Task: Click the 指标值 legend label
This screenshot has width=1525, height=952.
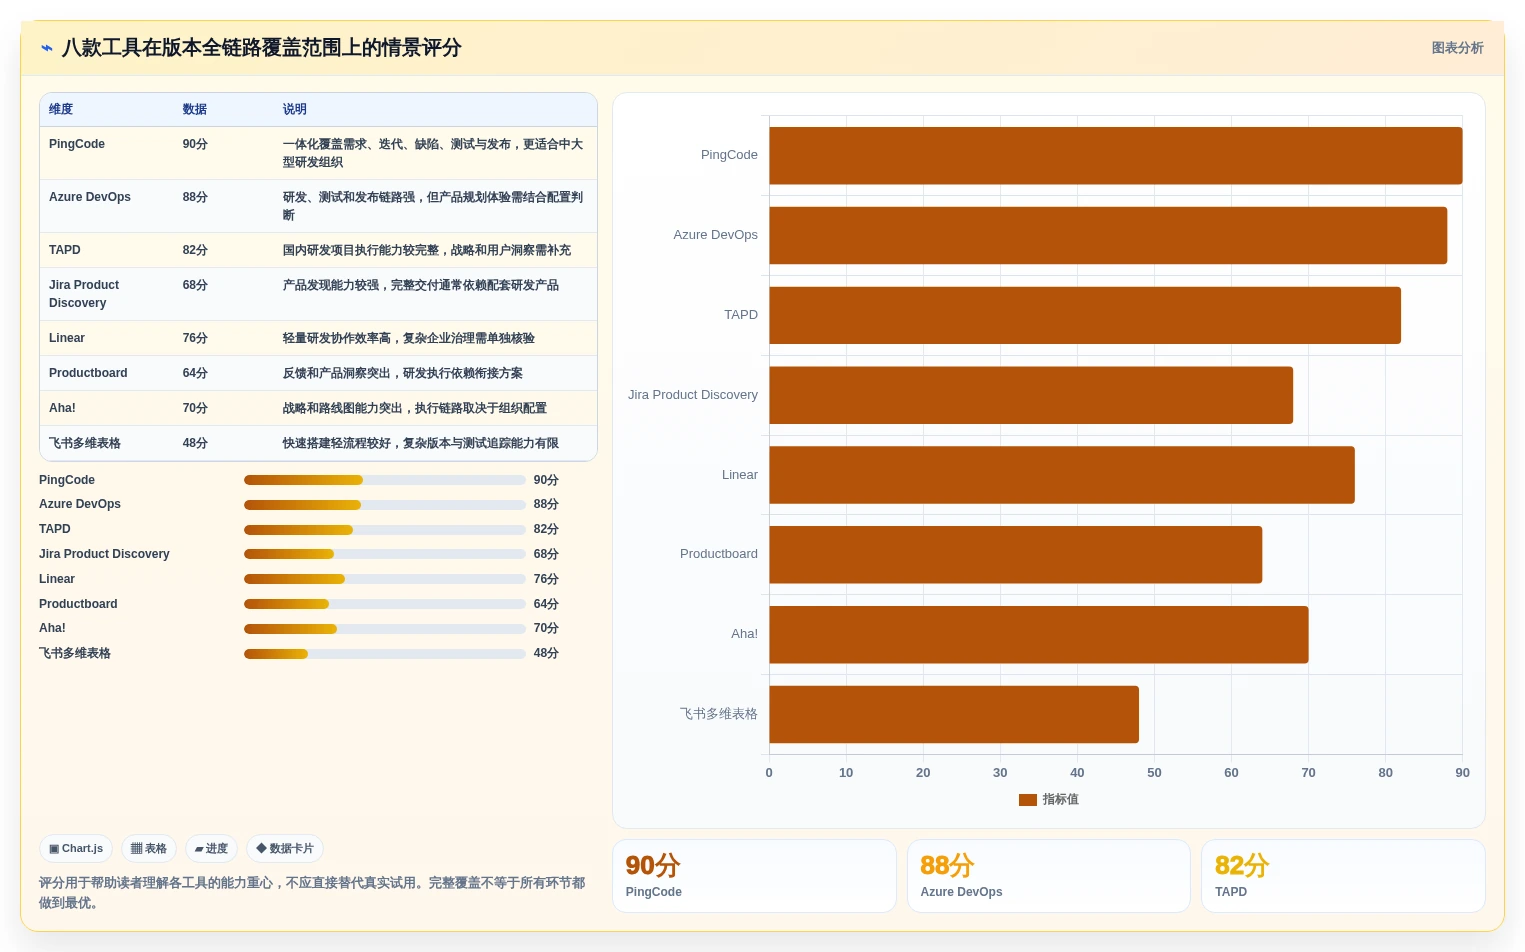Action: click(x=1060, y=799)
